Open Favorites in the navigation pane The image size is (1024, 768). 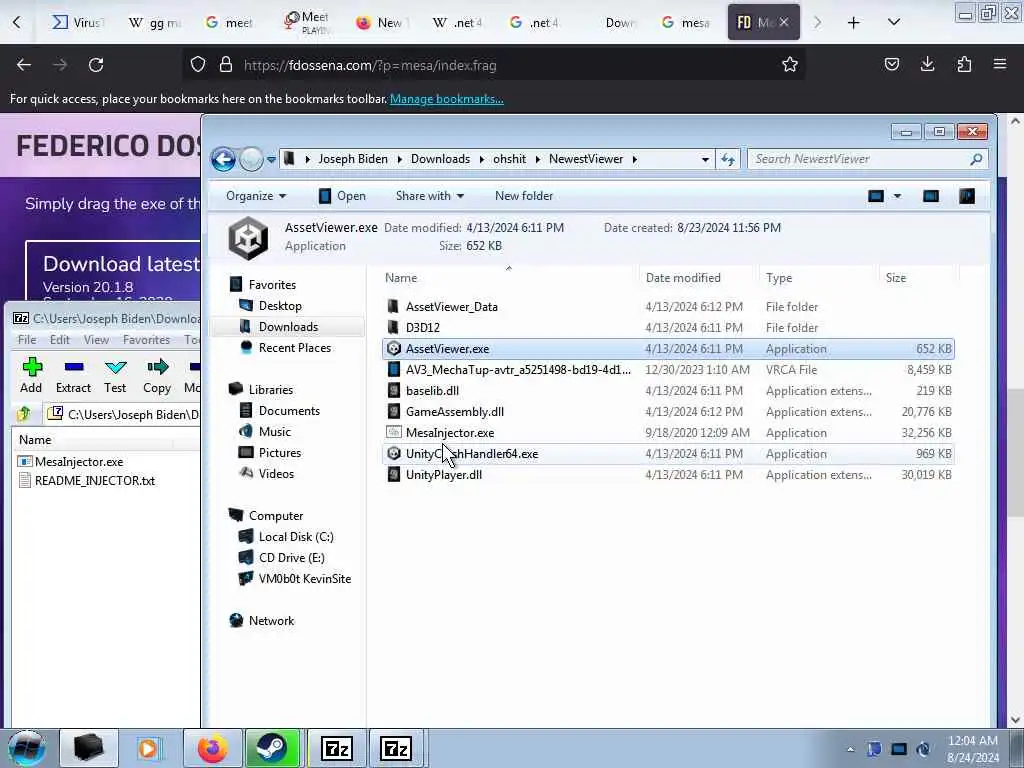[x=272, y=285]
